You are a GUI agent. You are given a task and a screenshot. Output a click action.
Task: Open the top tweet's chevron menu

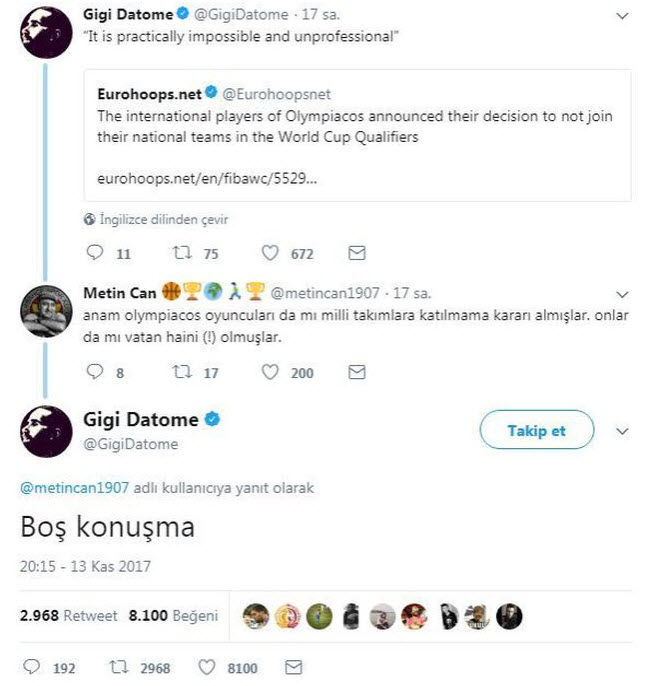pos(622,17)
